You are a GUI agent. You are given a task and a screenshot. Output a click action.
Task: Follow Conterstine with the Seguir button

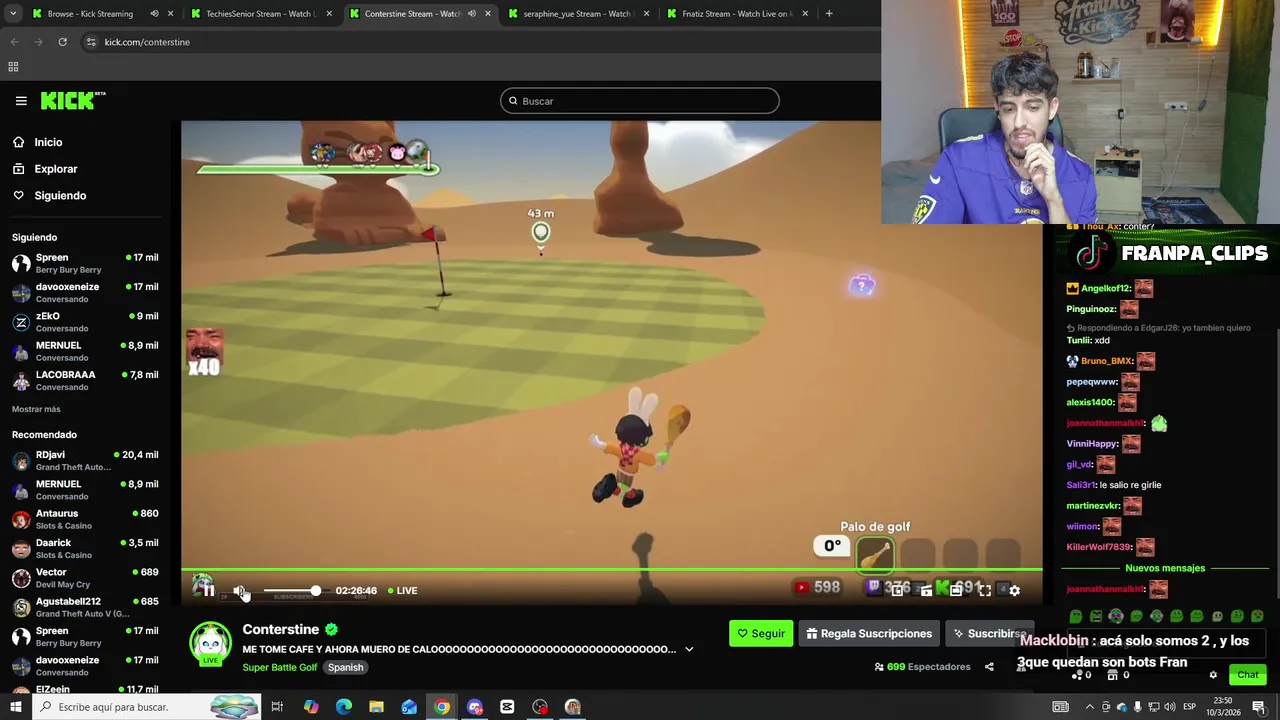[761, 634]
